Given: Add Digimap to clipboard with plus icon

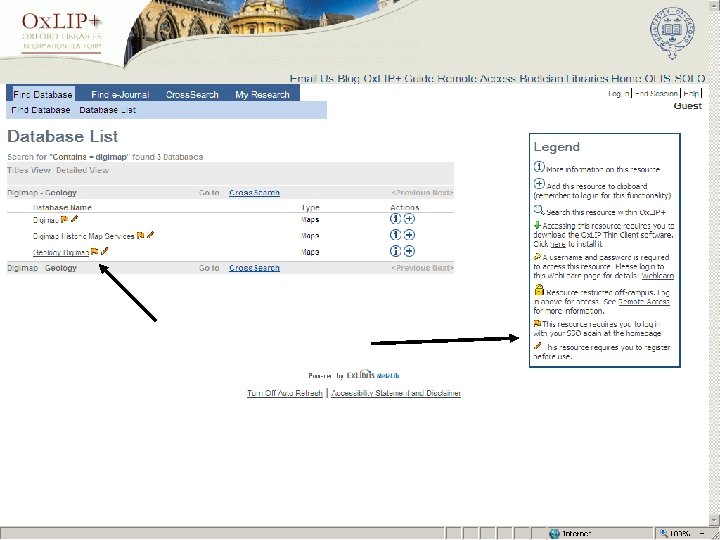Looking at the screenshot, I should [x=409, y=219].
